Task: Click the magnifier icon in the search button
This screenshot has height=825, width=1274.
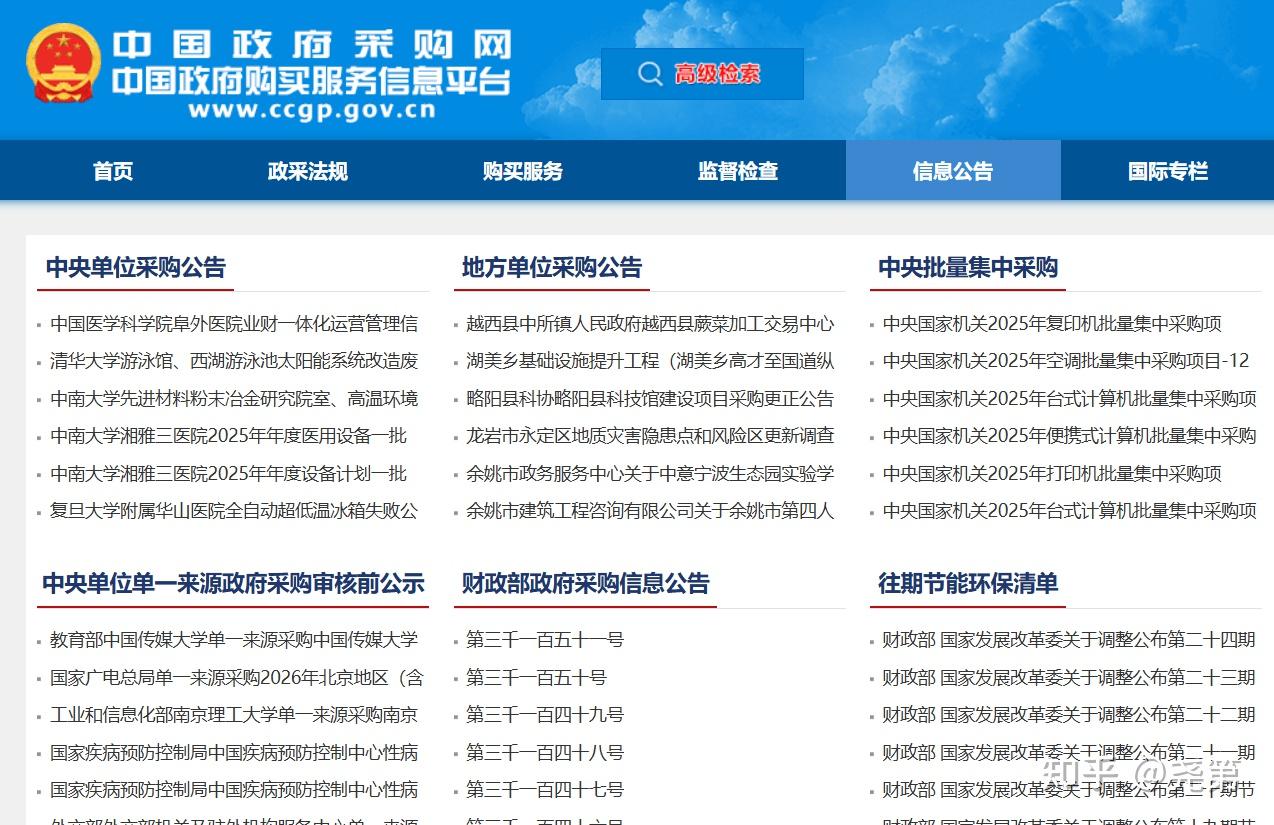Action: [x=650, y=74]
